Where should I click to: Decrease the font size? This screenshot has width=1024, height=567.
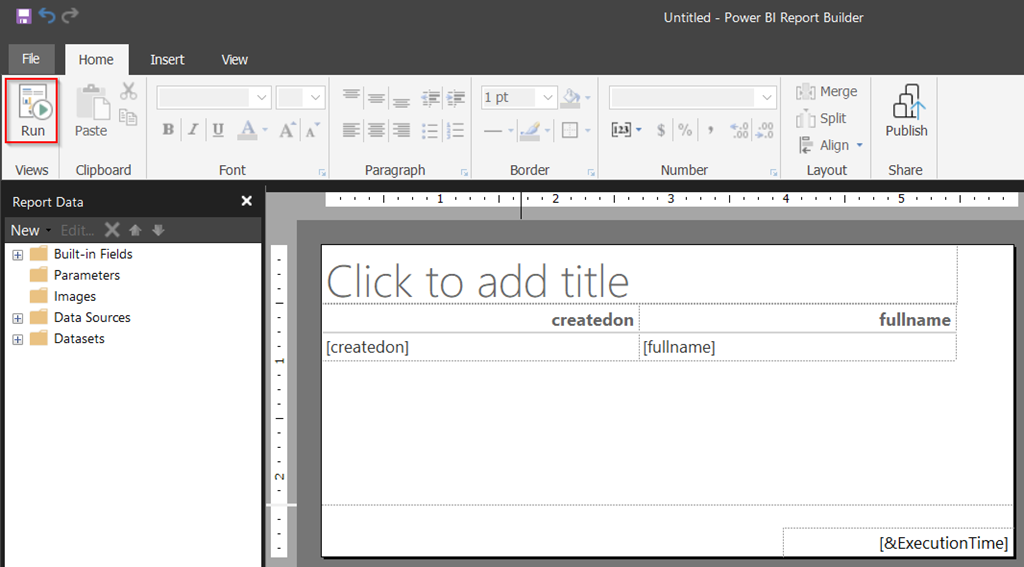pyautogui.click(x=313, y=130)
